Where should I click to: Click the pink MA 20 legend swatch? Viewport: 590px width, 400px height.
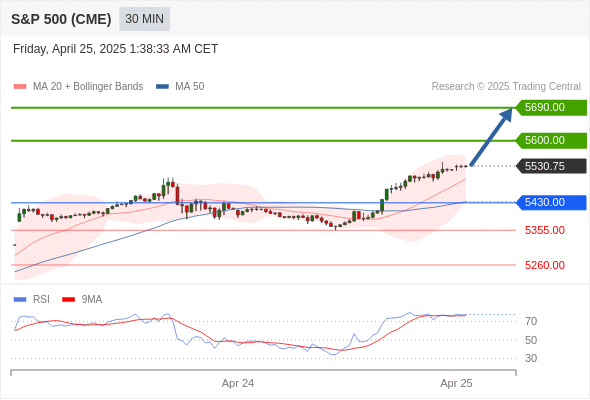(20, 87)
